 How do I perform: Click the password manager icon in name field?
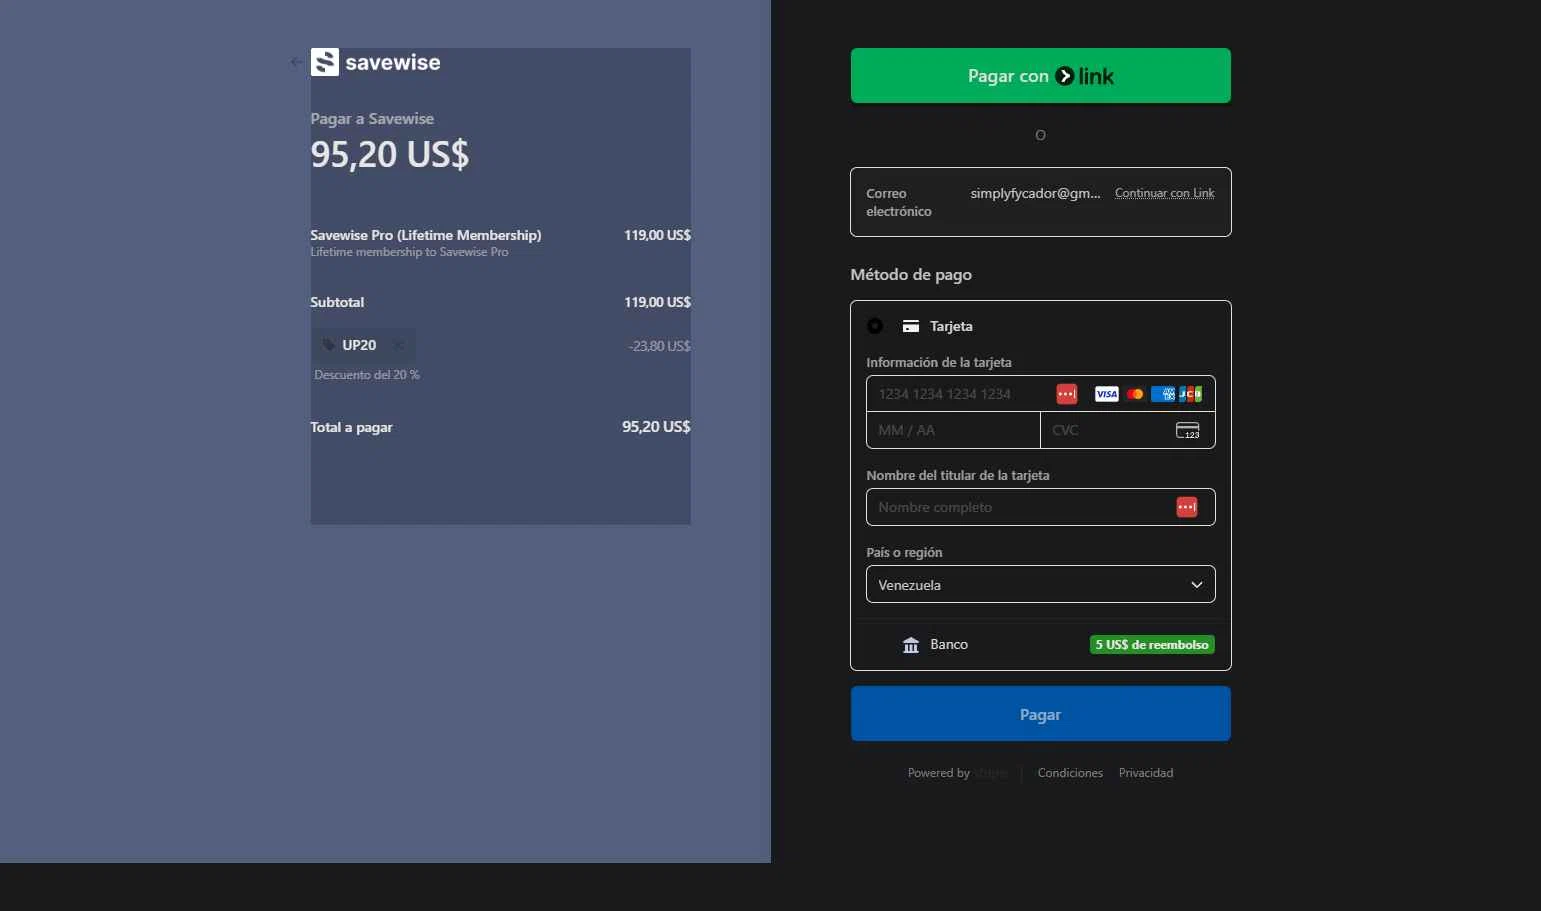click(1187, 507)
